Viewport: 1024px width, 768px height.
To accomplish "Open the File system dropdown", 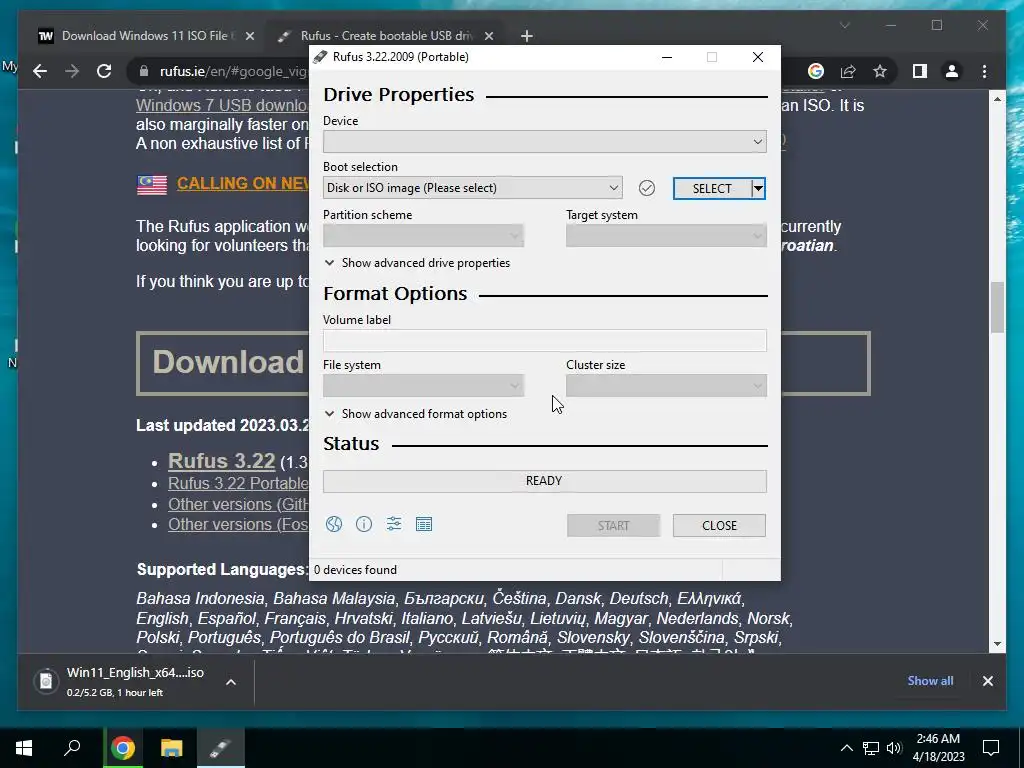I will tap(423, 386).
